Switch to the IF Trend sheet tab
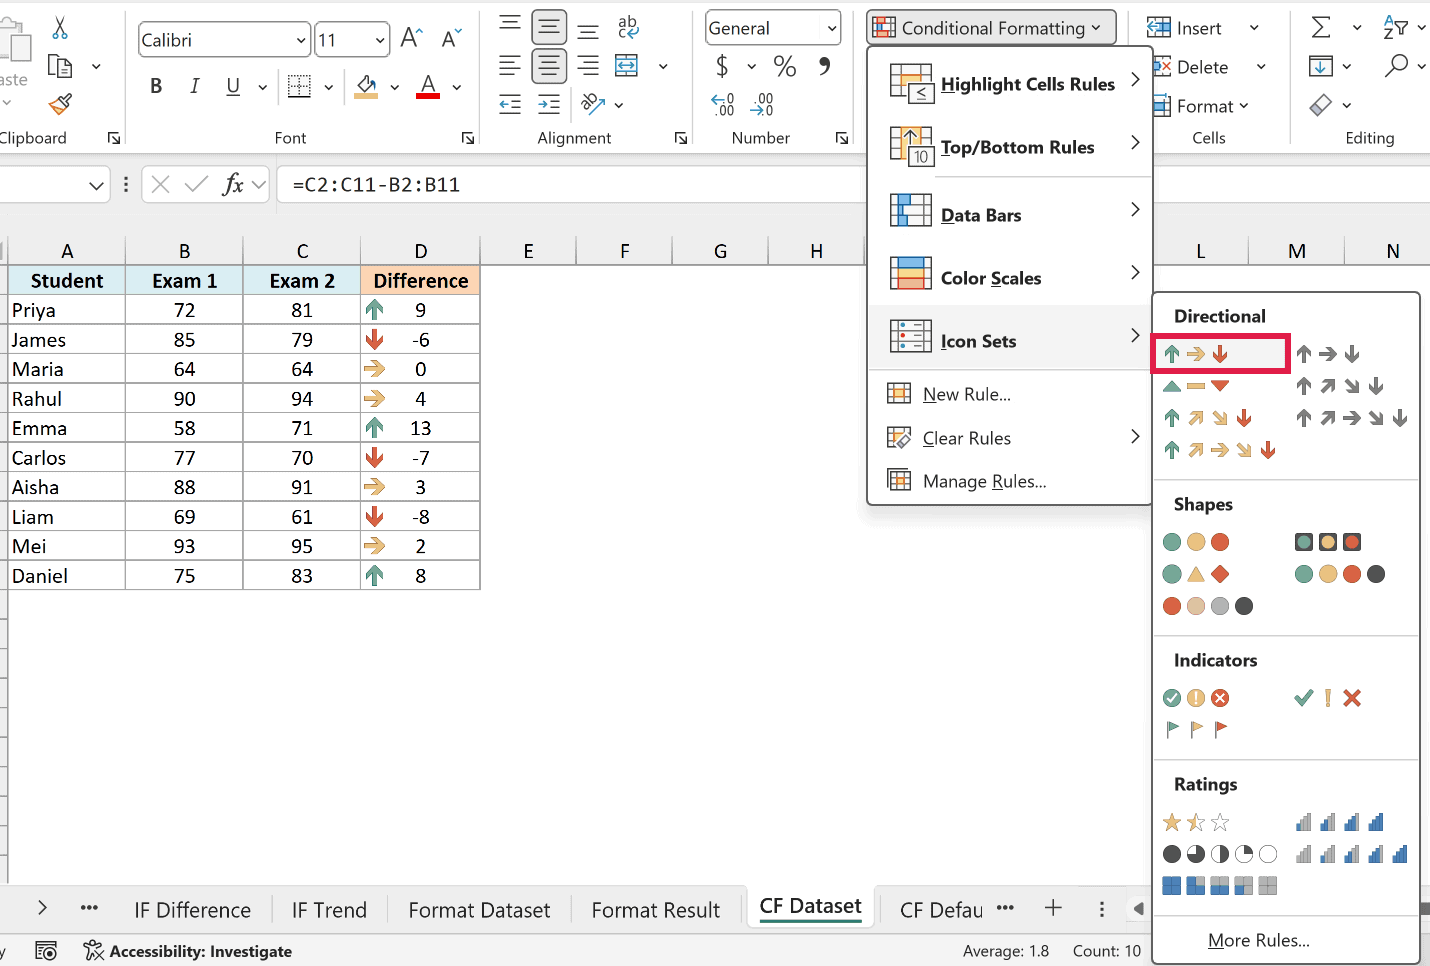The image size is (1430, 966). click(x=329, y=910)
